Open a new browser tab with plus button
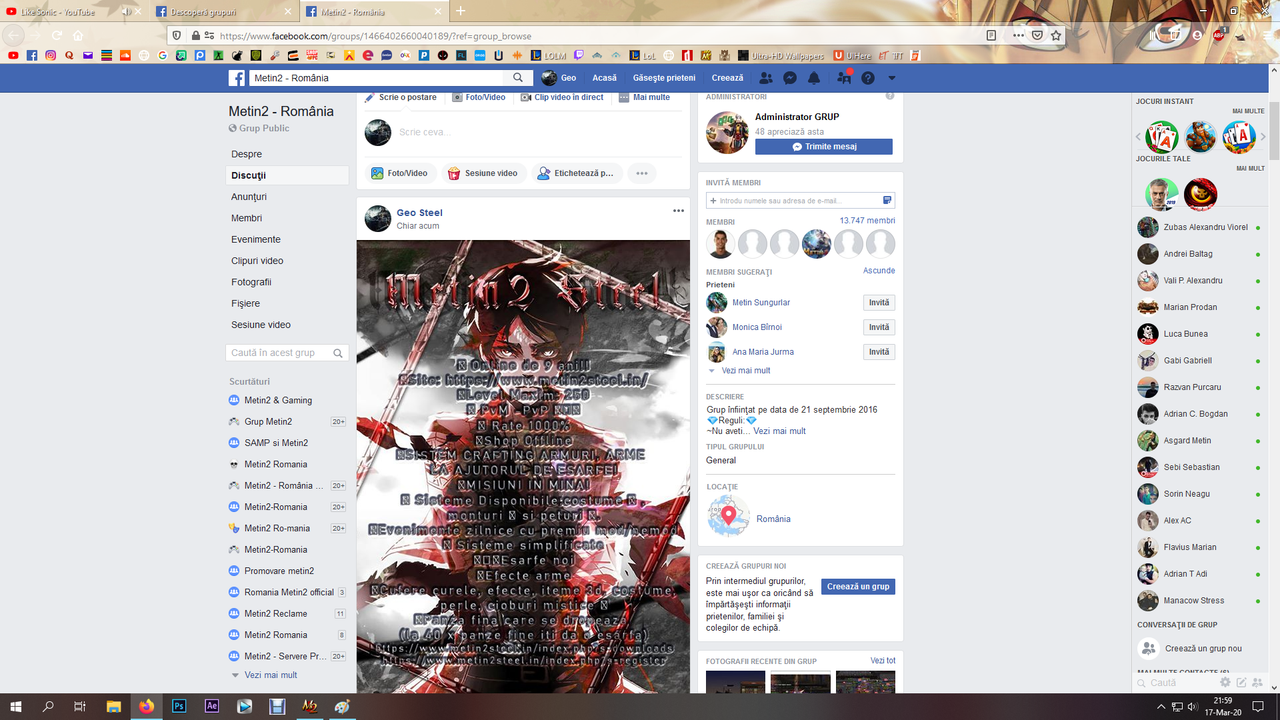This screenshot has width=1280, height=720. pos(460,11)
